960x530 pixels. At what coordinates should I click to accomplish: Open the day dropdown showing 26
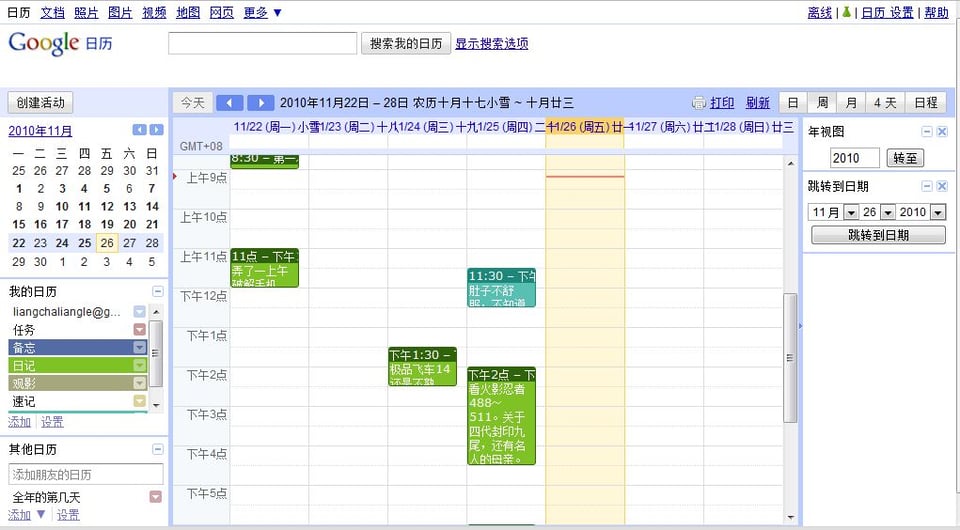coord(888,212)
